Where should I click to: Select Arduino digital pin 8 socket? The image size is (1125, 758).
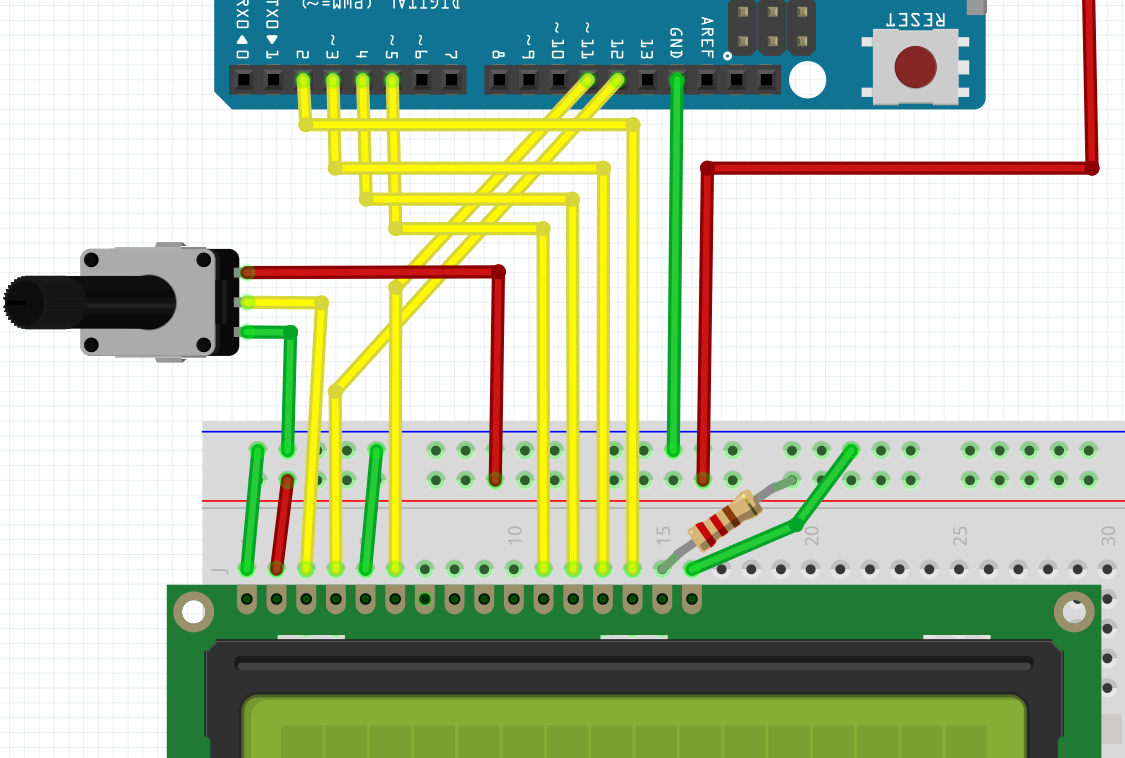pos(497,79)
